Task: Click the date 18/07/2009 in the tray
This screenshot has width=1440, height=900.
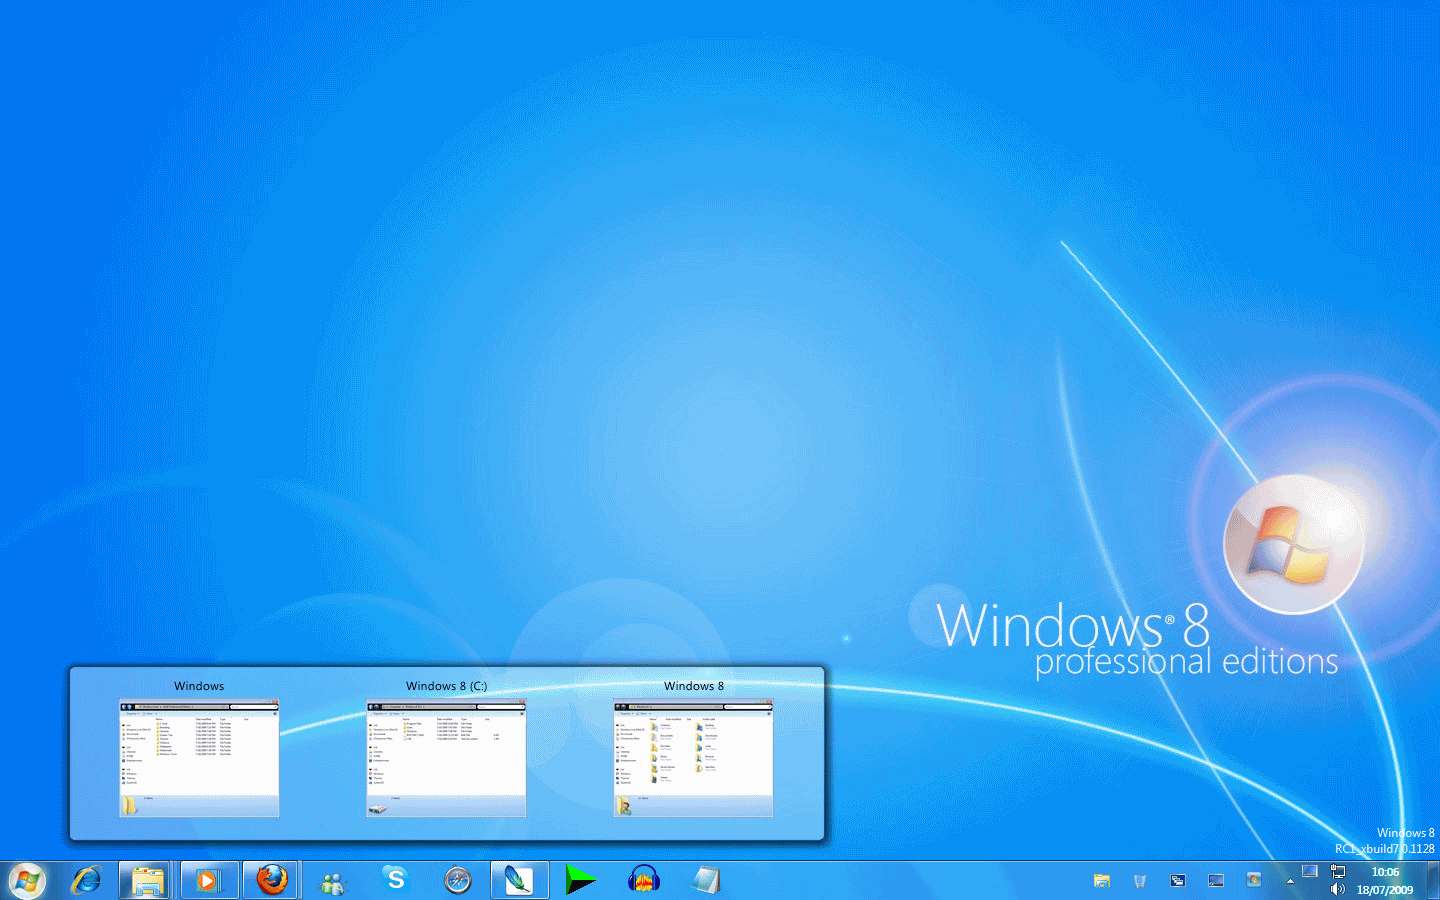Action: [1385, 890]
